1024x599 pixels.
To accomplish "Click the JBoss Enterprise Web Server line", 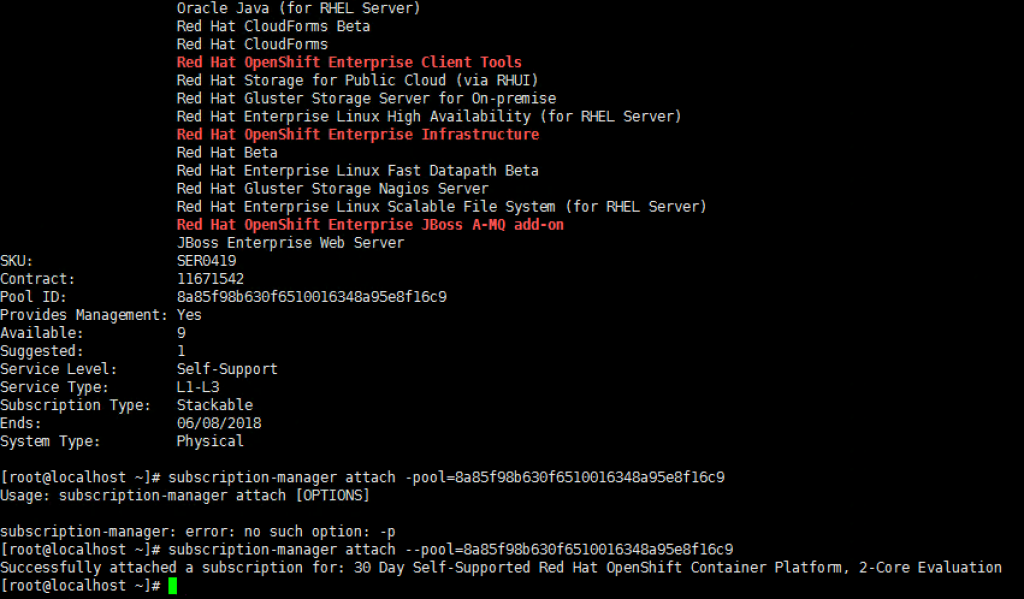I will point(290,243).
